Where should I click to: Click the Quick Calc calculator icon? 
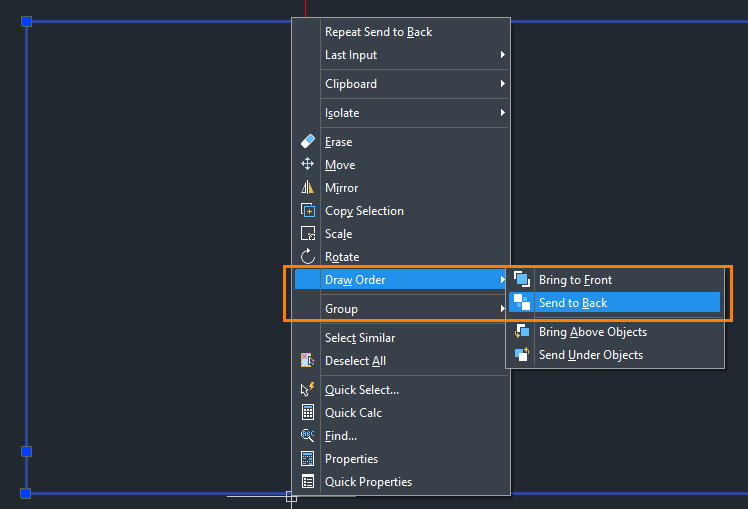tap(308, 412)
